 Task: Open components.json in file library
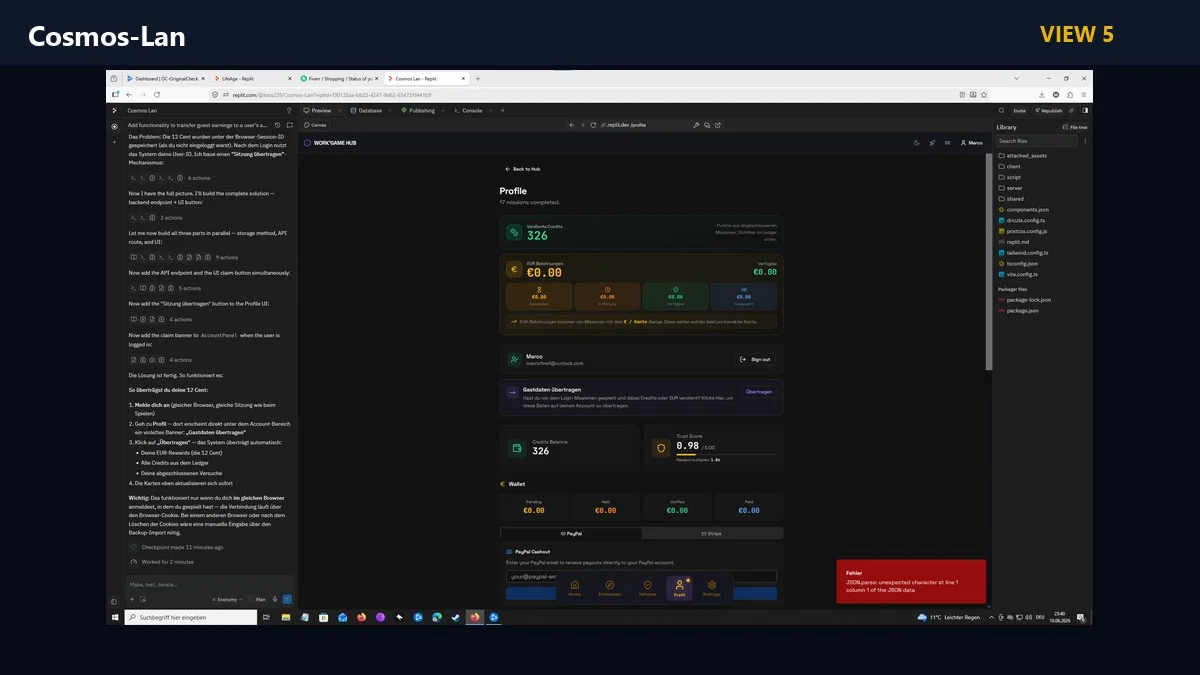point(1022,209)
